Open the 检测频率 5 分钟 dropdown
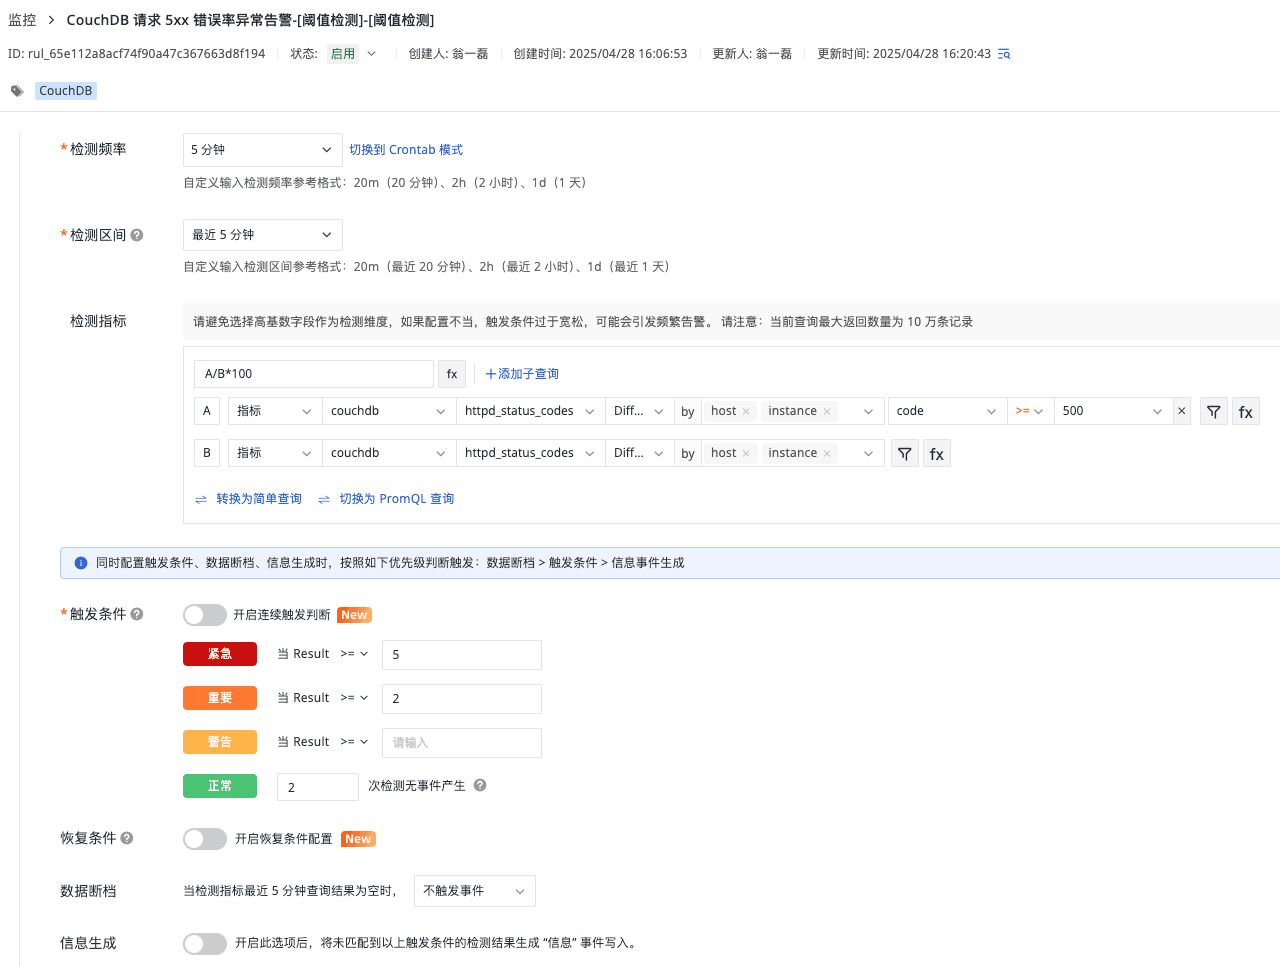 click(262, 150)
